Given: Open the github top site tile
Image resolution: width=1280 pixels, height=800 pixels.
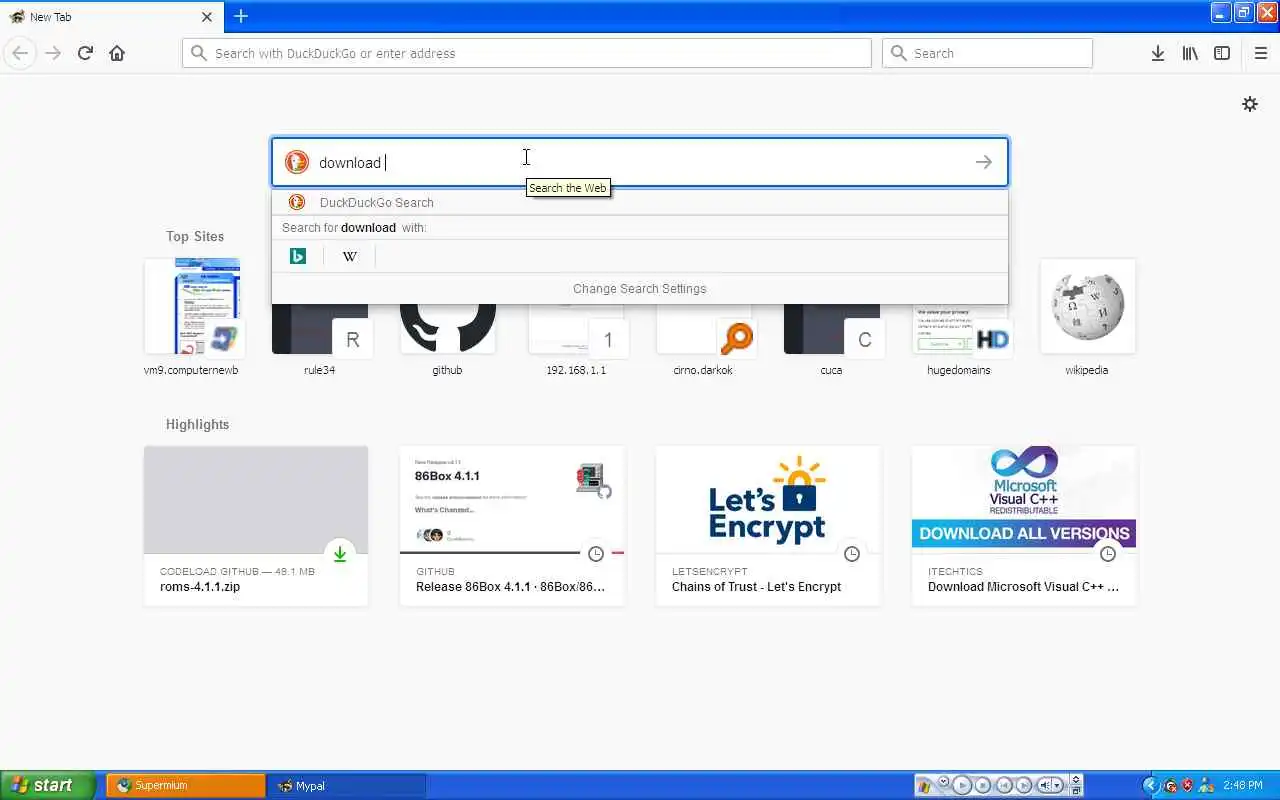Looking at the screenshot, I should (x=448, y=340).
